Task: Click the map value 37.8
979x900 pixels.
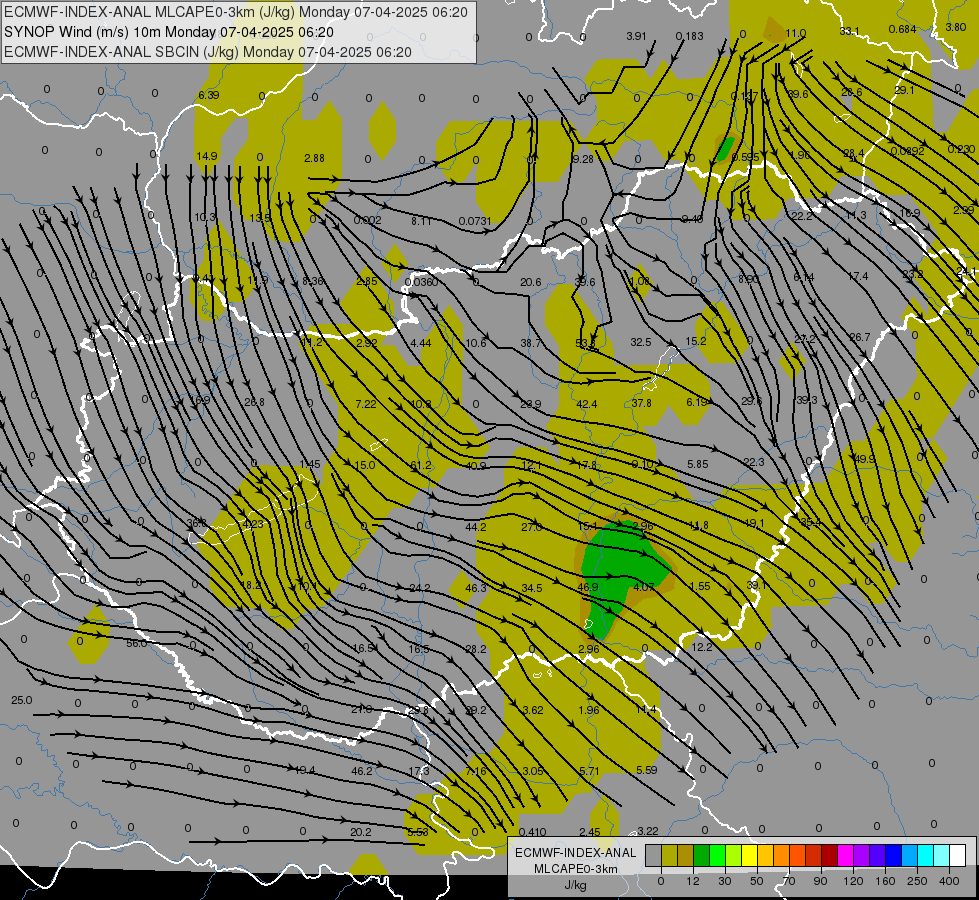Action: (641, 403)
